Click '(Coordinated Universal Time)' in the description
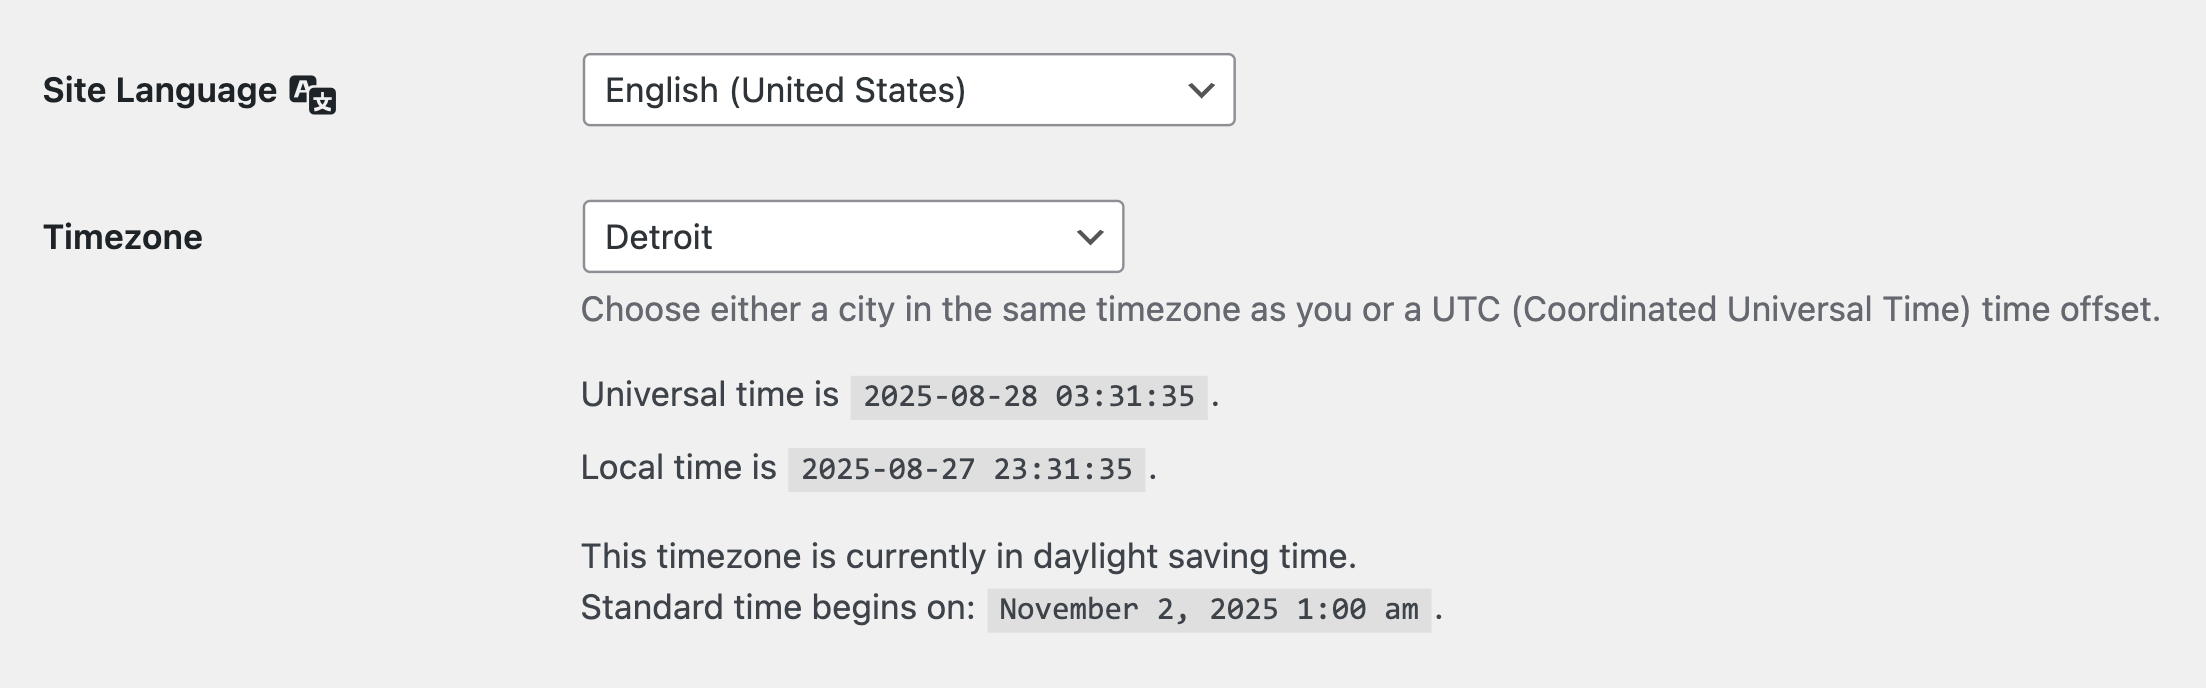Screen dimensions: 2206x688 pyautogui.click(x=1741, y=310)
